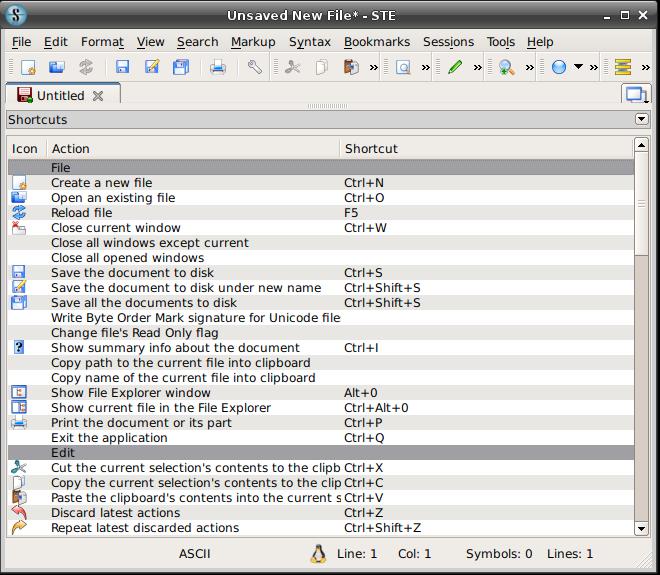
Task: Click the redo arrow icon in the Repeat latest discarded actions row
Action: pyautogui.click(x=19, y=528)
